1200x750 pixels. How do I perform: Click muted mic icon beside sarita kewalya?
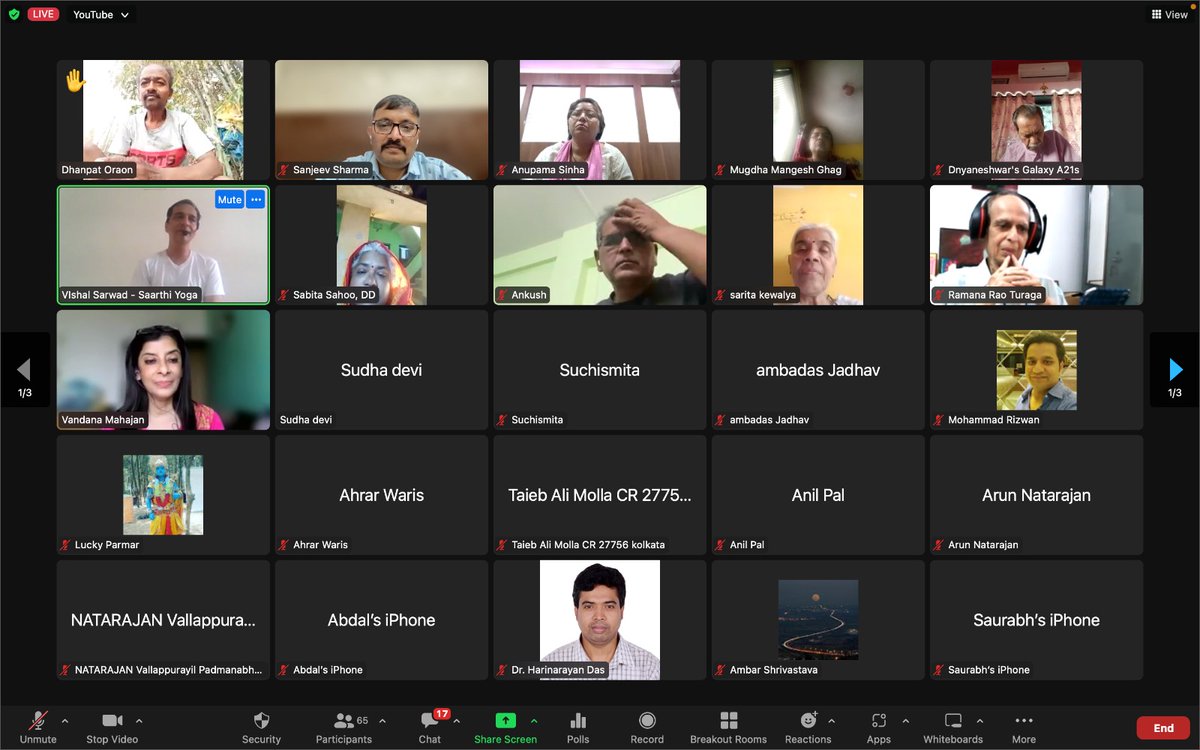click(721, 295)
